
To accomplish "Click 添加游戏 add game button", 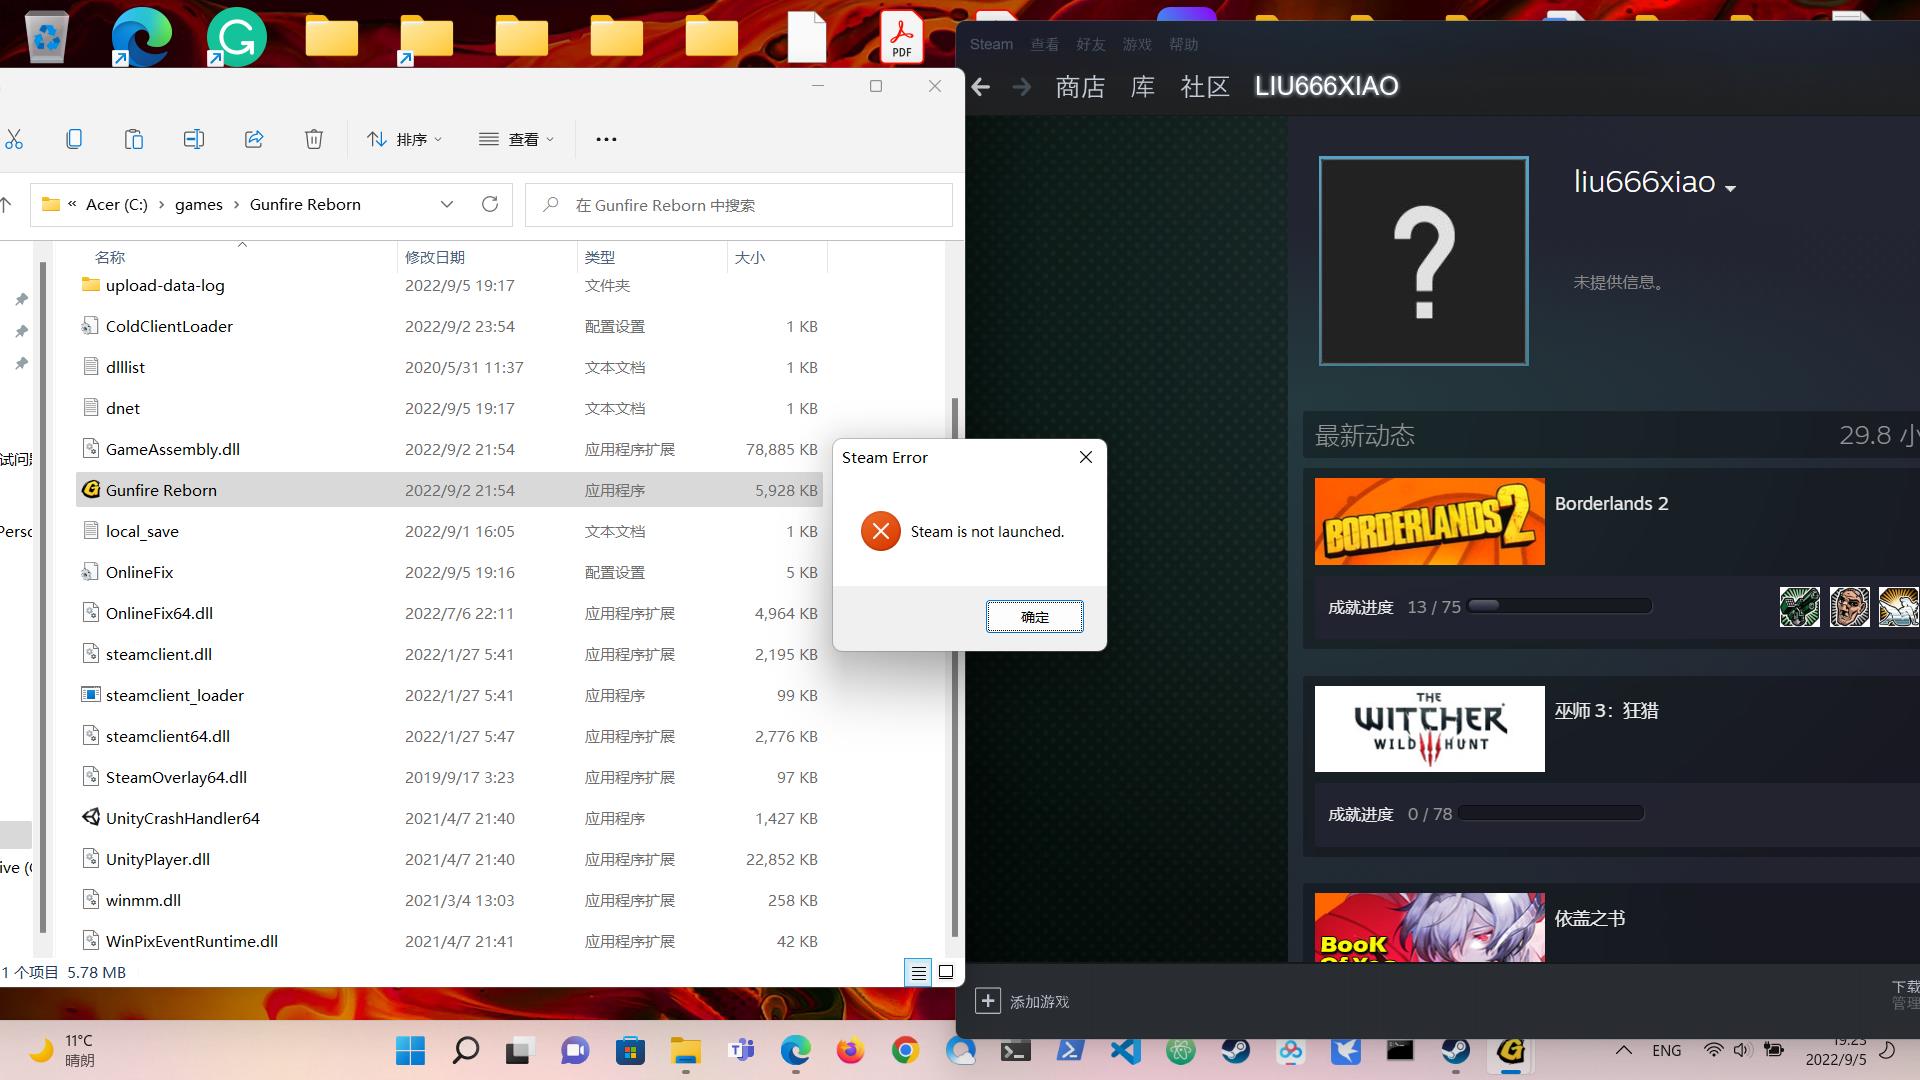I will point(1023,1001).
